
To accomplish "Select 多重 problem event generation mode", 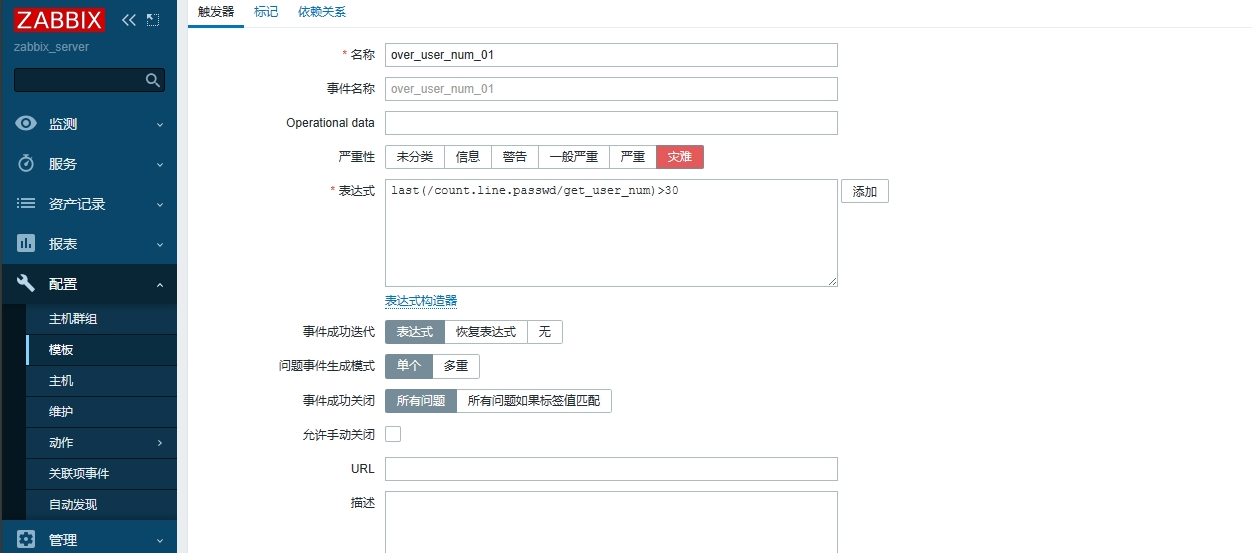I will (456, 366).
